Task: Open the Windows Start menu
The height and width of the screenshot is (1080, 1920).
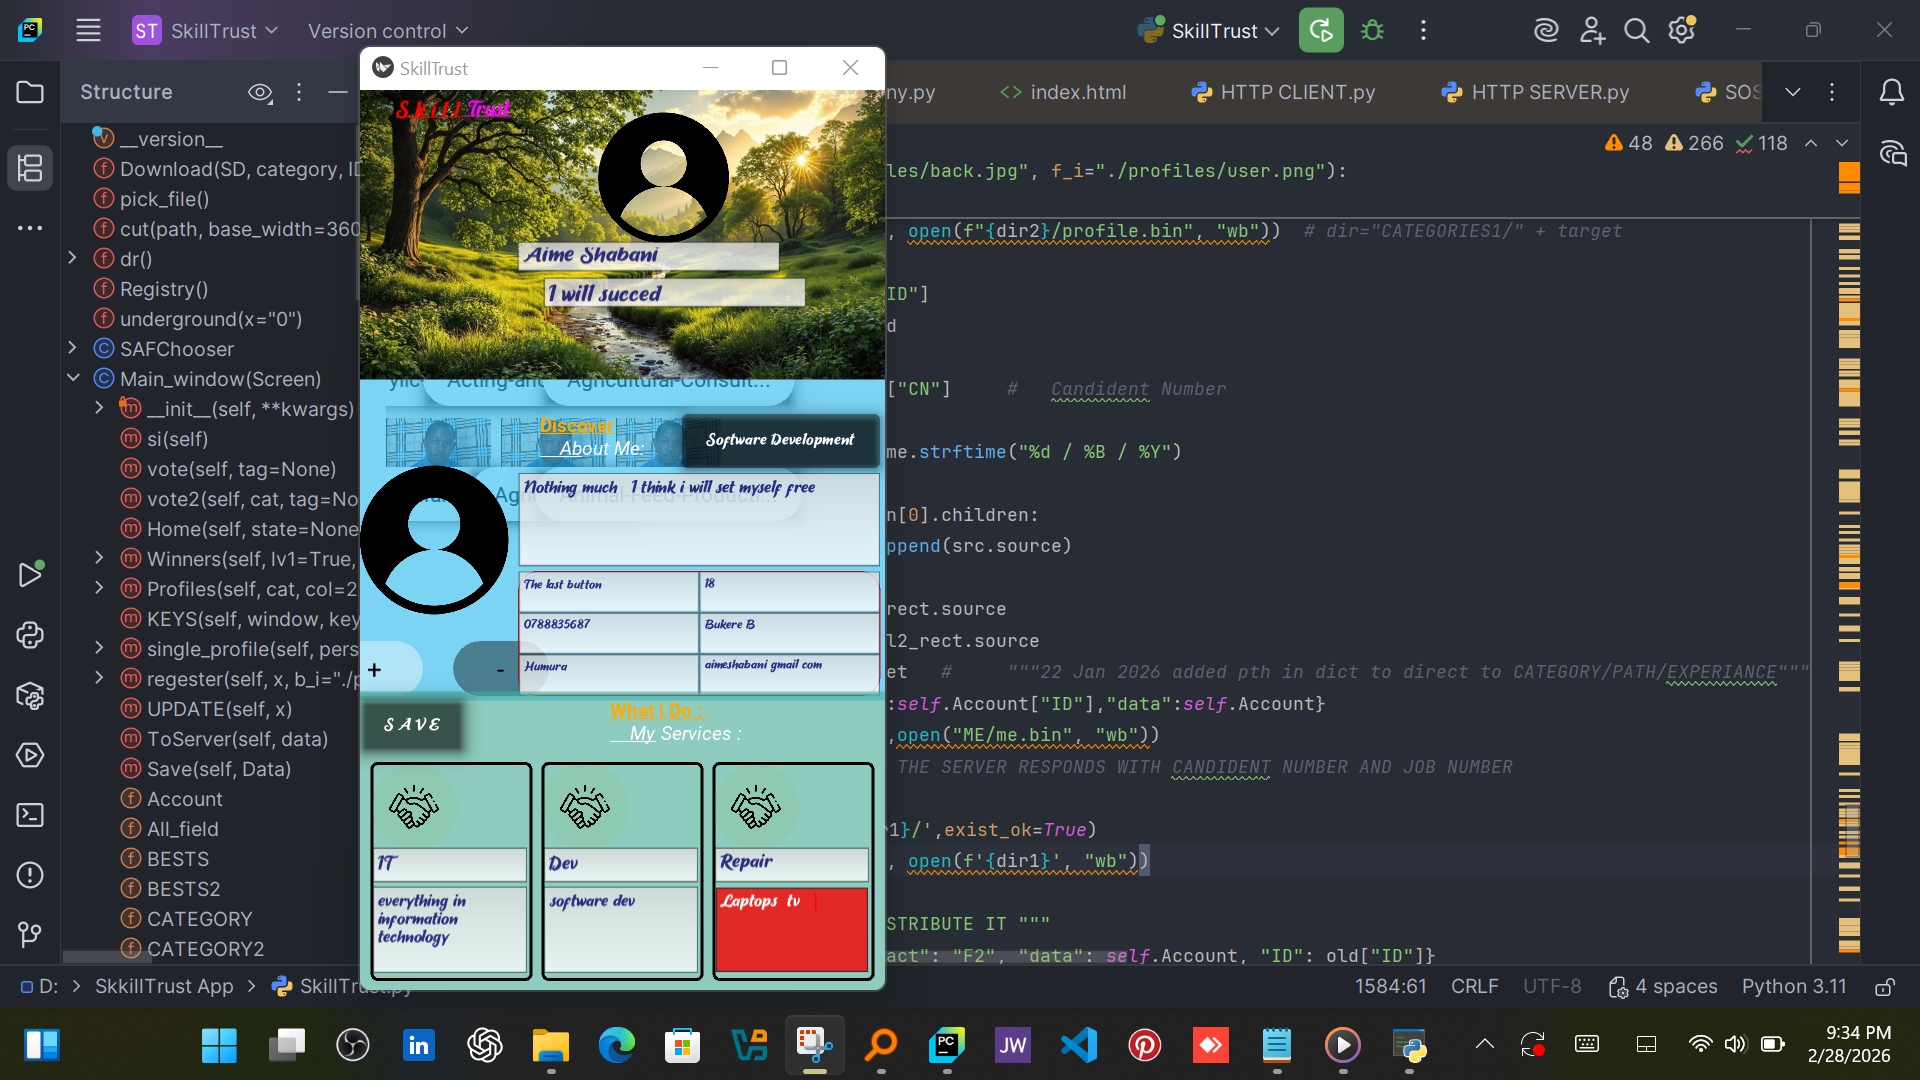Action: [219, 1046]
